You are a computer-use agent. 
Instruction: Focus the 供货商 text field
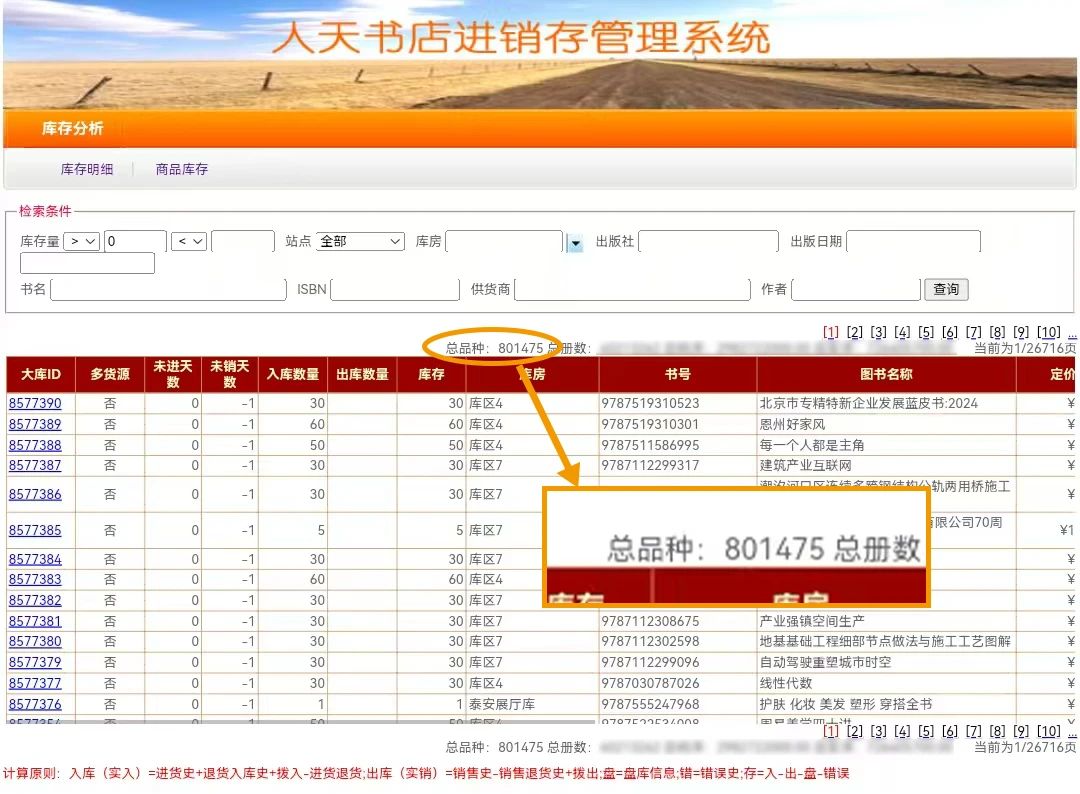click(632, 290)
